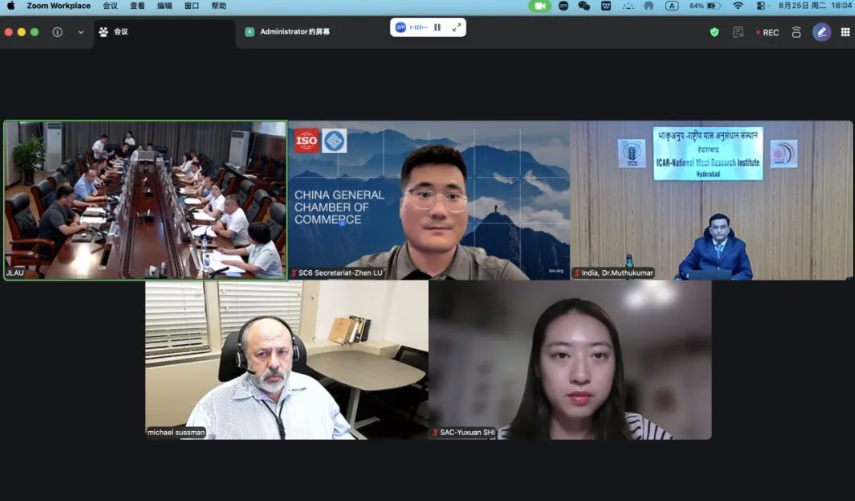This screenshot has width=855, height=501.
Task: Open the green encryption shield icon
Action: click(714, 32)
